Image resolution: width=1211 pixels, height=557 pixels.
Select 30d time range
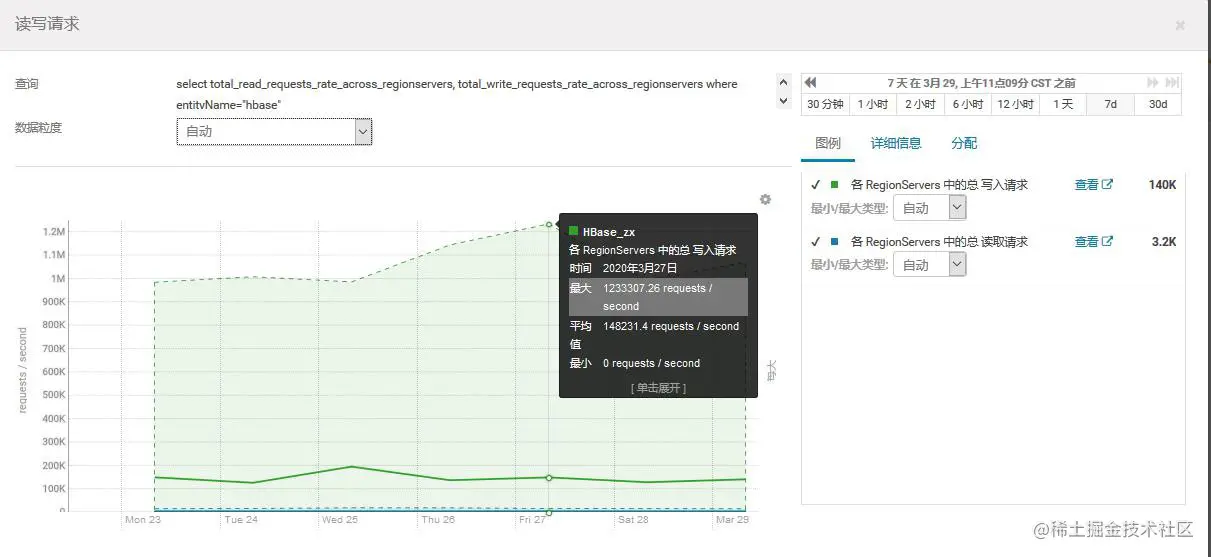1157,104
